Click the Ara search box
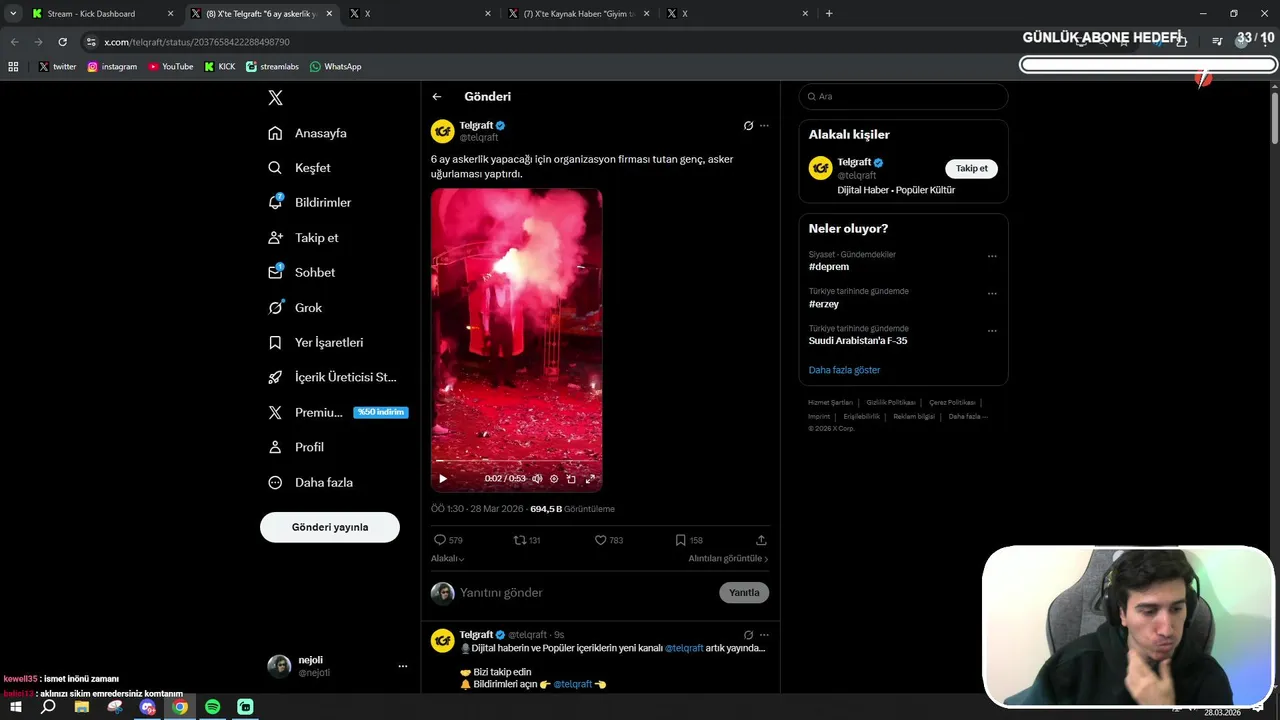The image size is (1280, 720). pos(903,97)
